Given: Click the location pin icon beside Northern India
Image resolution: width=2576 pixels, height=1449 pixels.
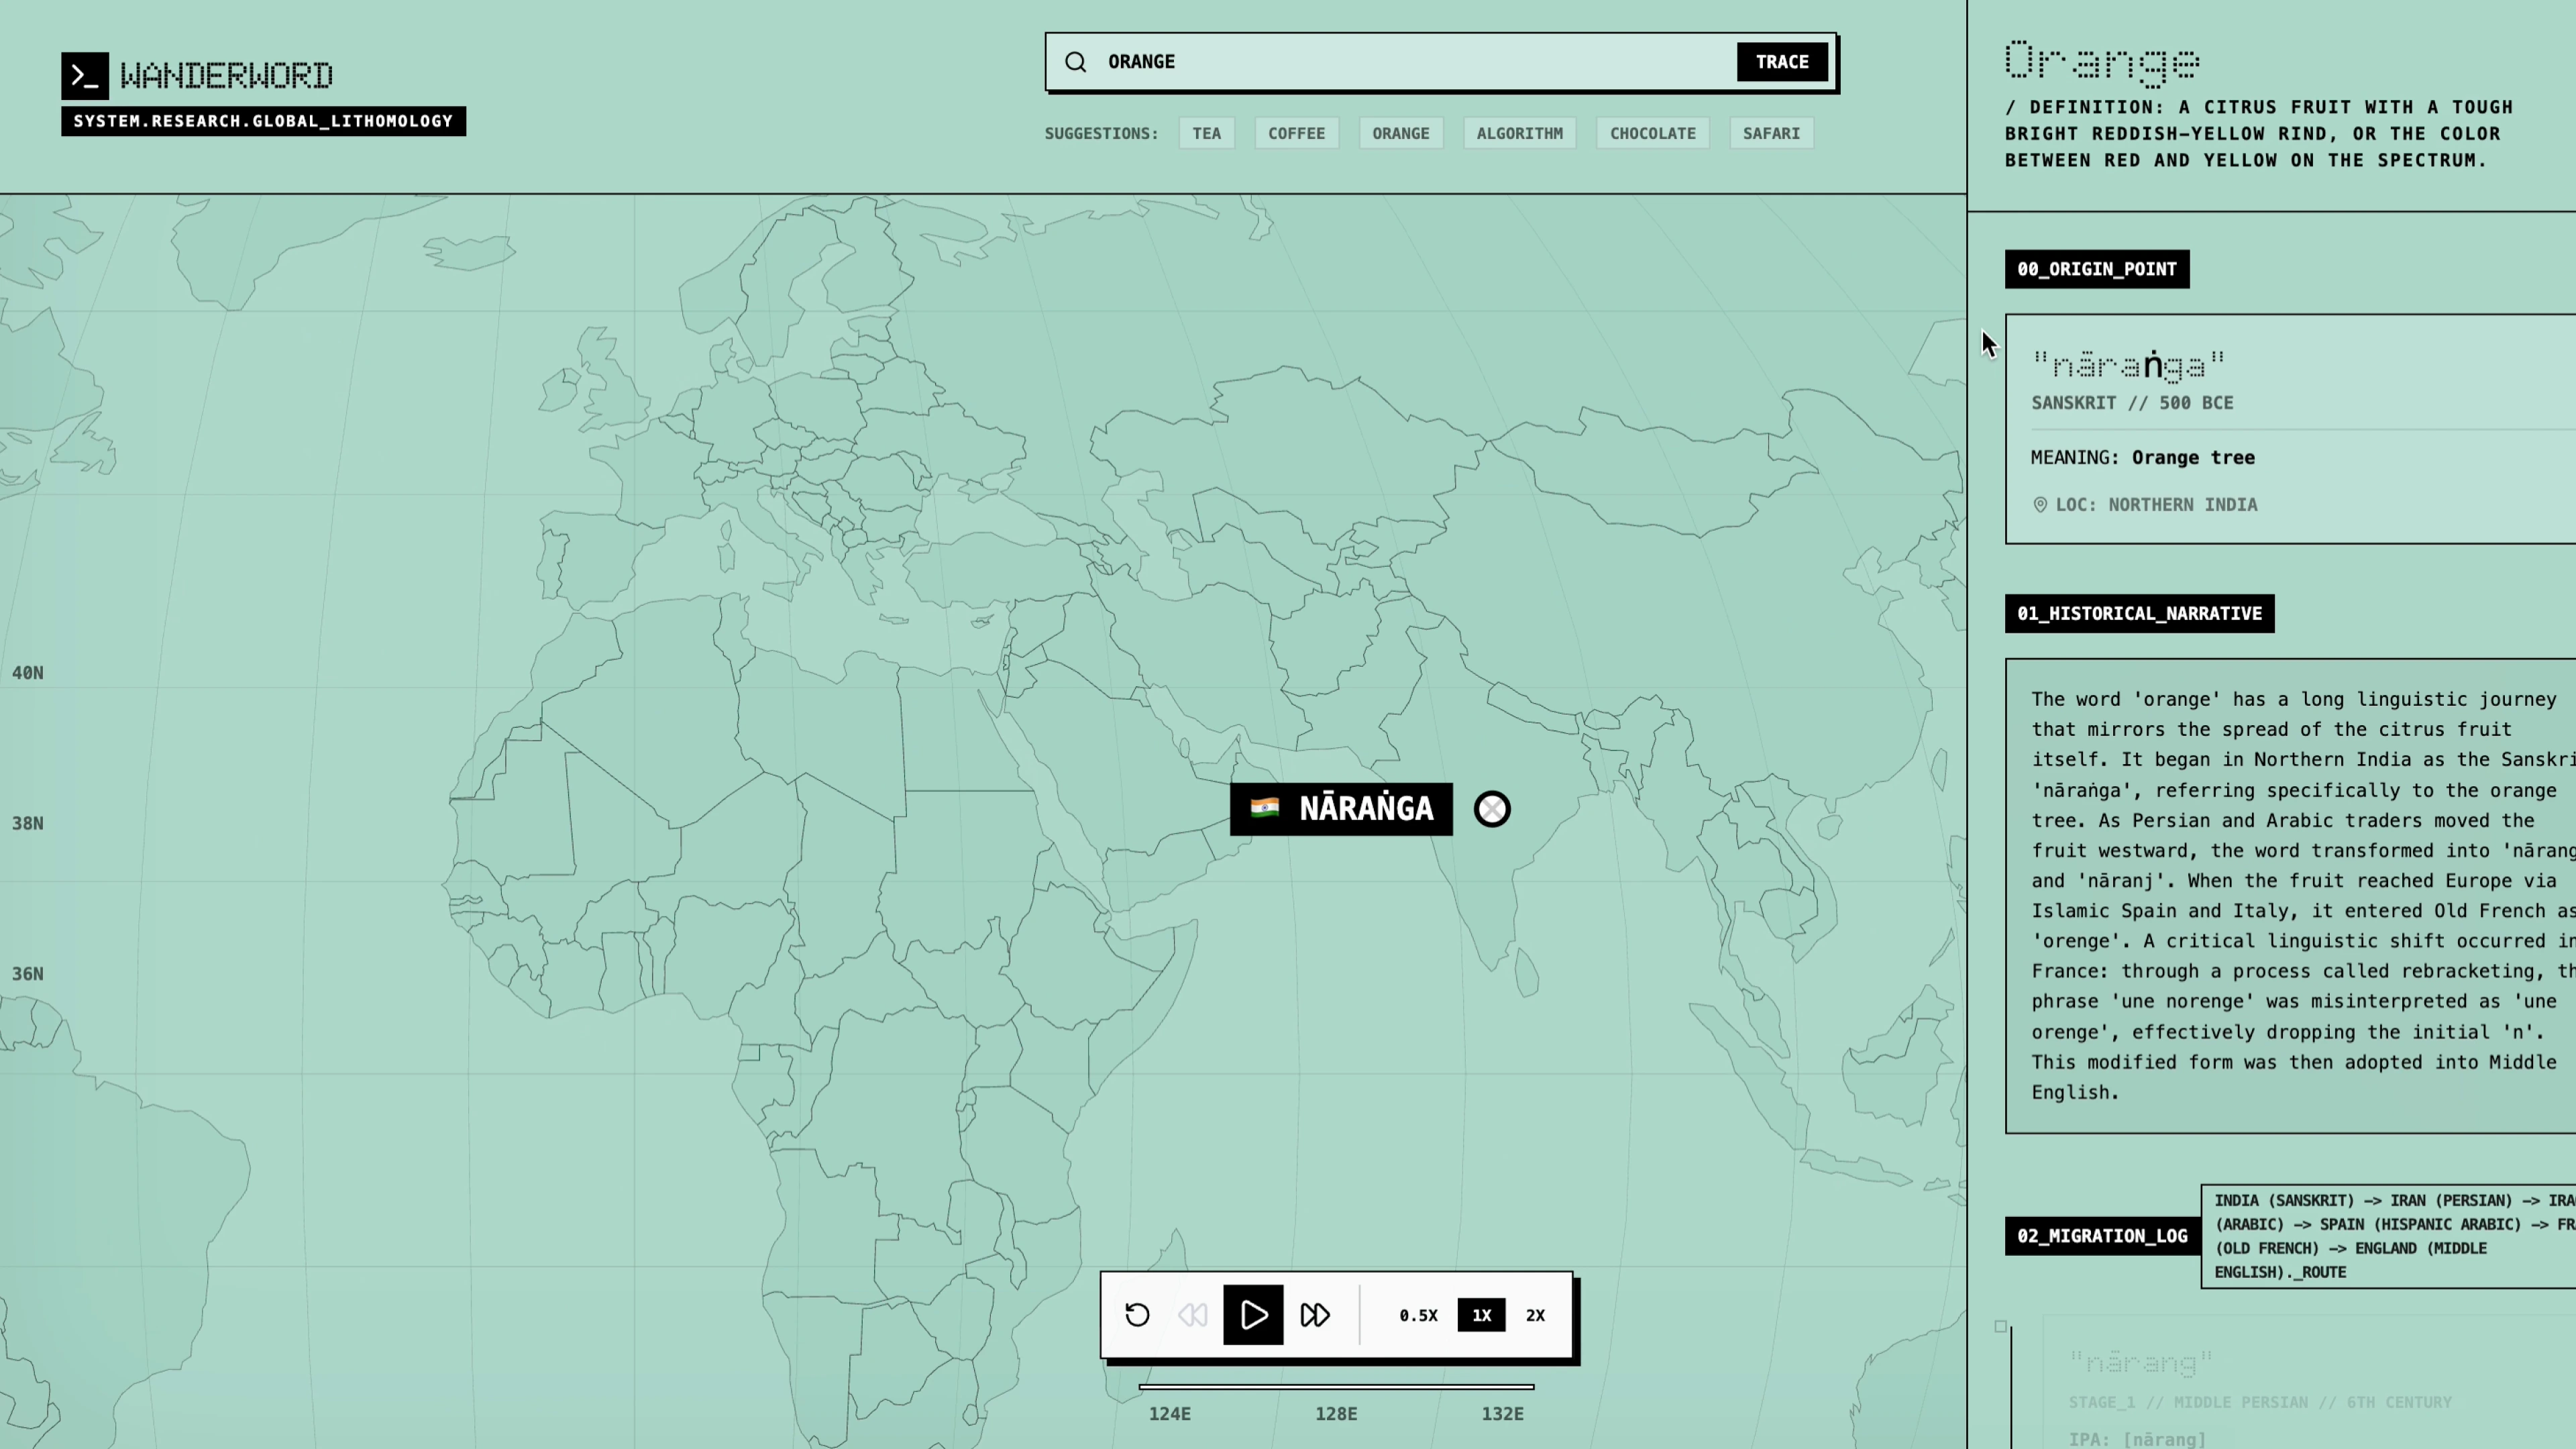Looking at the screenshot, I should point(2040,505).
